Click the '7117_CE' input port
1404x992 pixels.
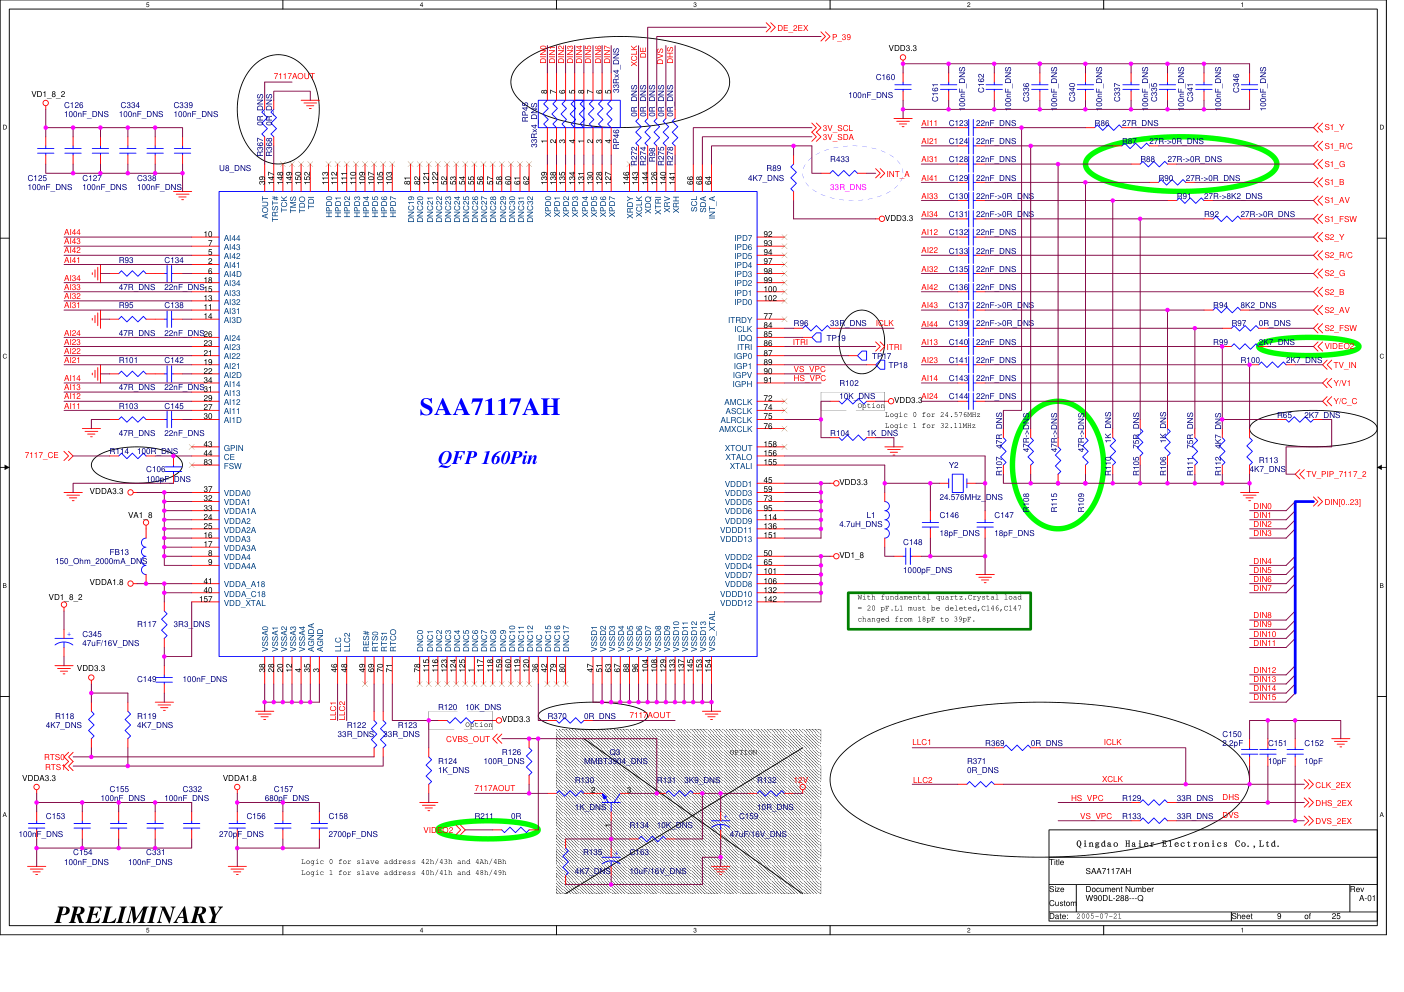tap(41, 456)
